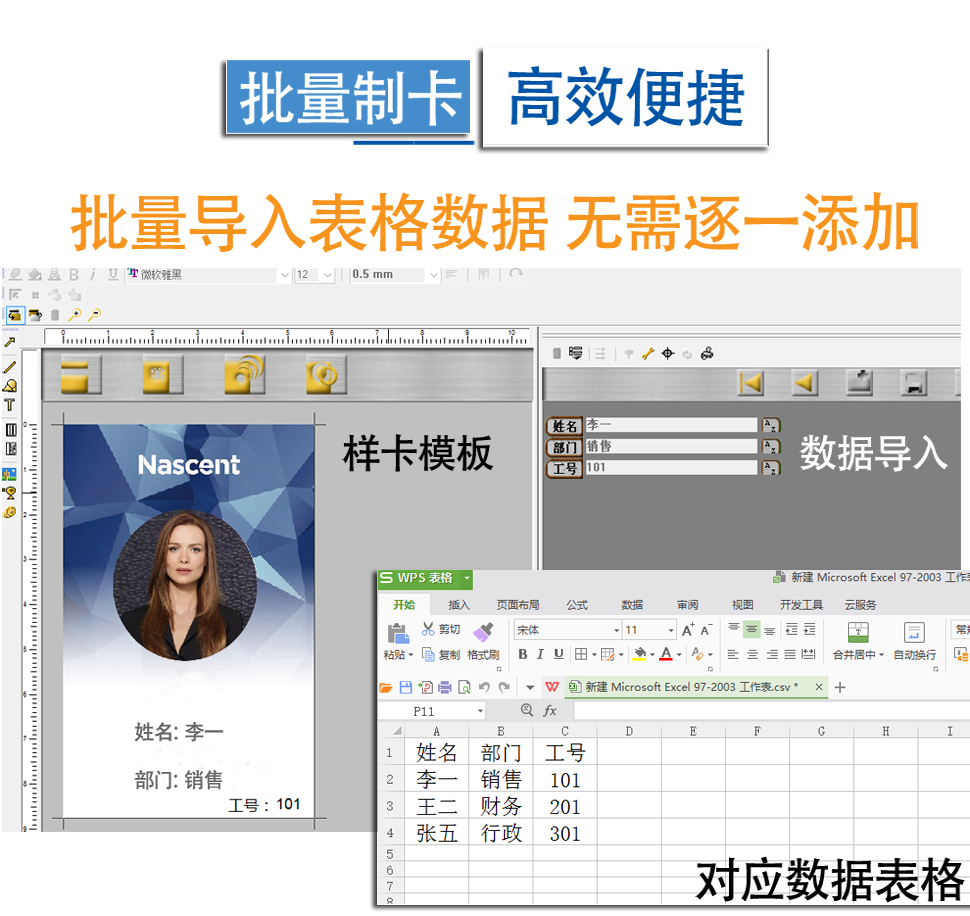The height and width of the screenshot is (916, 970).
Task: Click the yellow wrench settings icon
Action: pyautogui.click(x=648, y=353)
